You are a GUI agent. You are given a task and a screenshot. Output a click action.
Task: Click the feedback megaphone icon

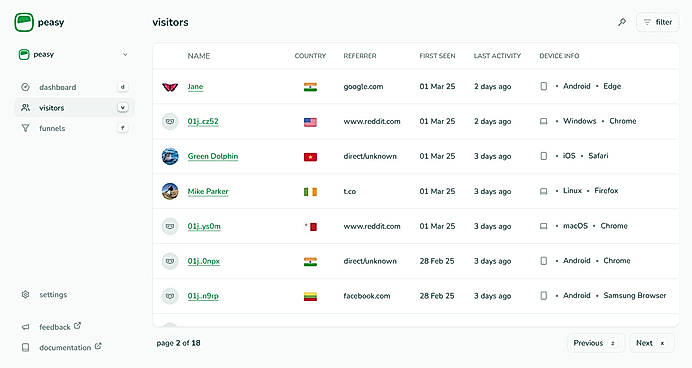coord(26,327)
